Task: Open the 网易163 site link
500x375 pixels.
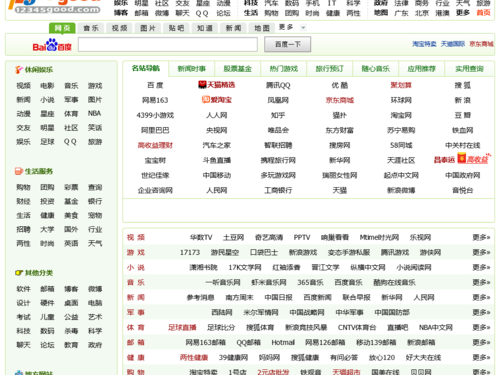Action: pyautogui.click(x=155, y=100)
